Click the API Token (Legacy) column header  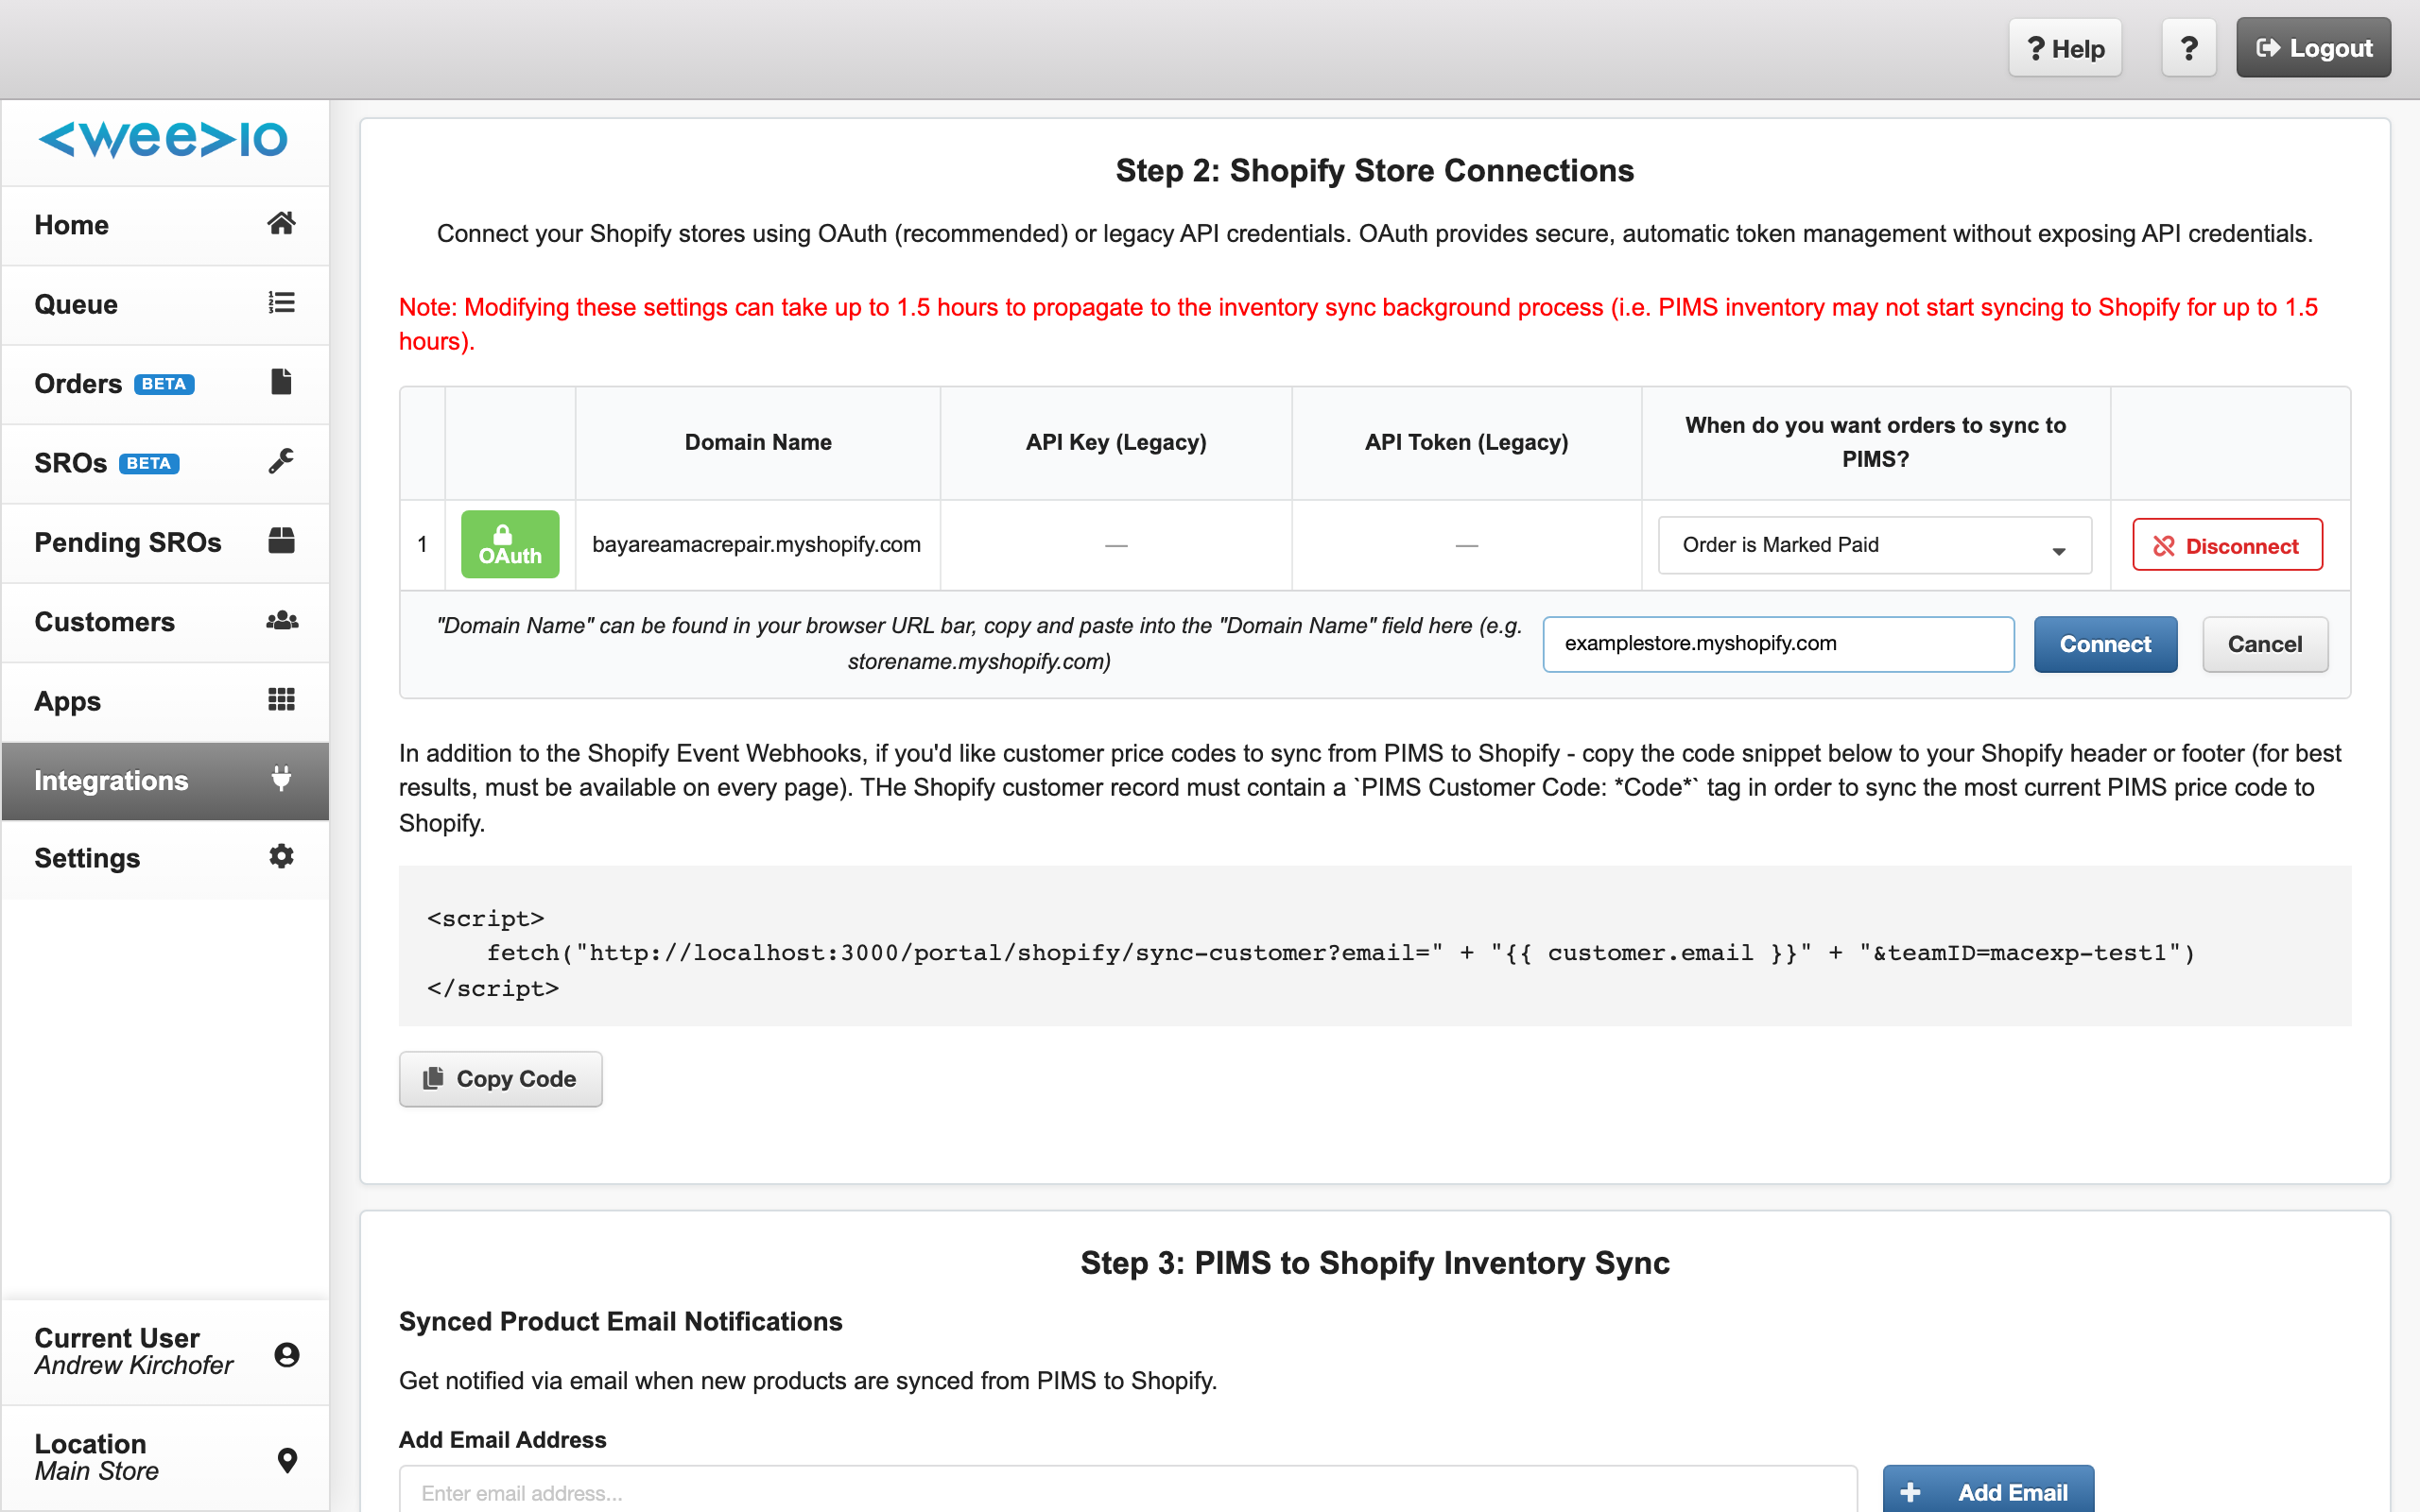pos(1466,442)
